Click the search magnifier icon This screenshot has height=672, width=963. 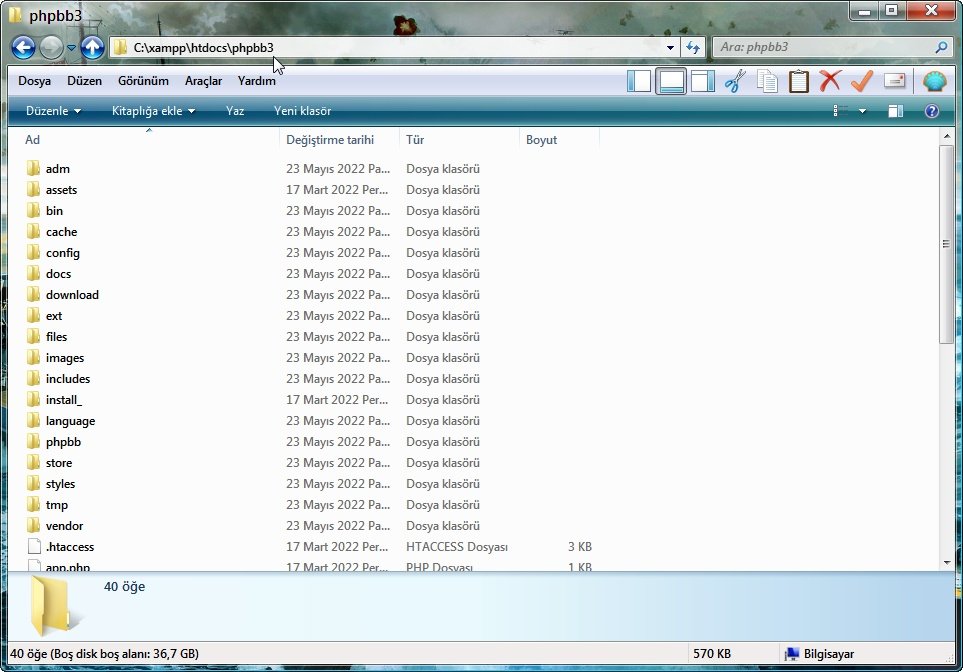coord(941,47)
